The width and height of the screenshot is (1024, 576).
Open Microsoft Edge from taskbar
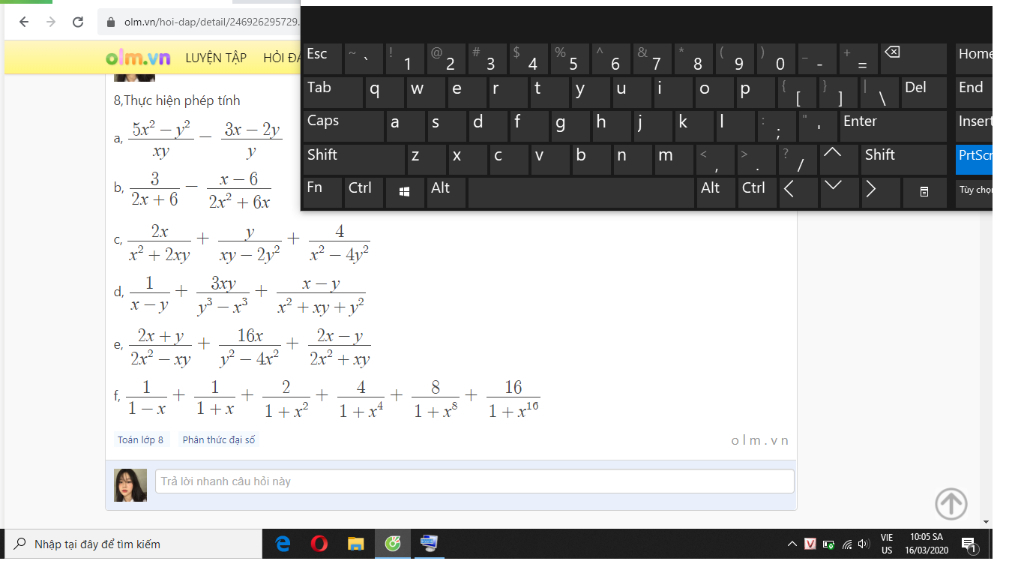[x=283, y=543]
